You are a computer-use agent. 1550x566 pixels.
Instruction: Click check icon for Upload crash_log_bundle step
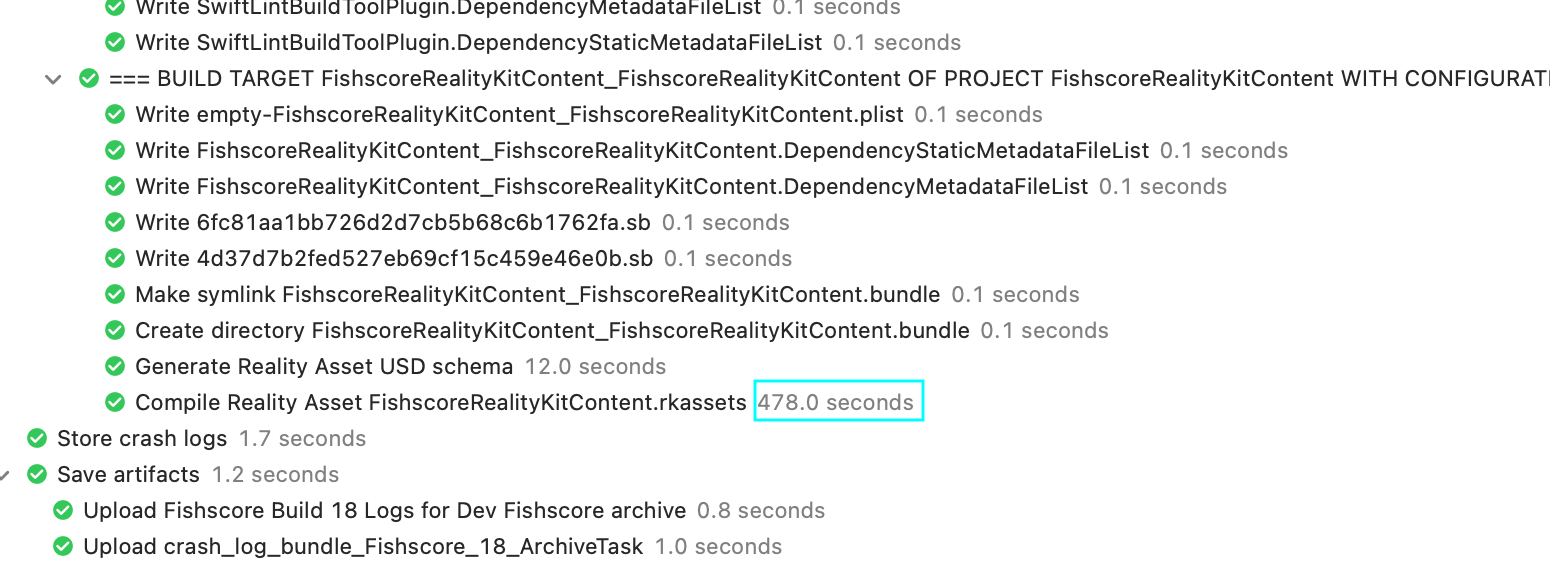point(63,546)
